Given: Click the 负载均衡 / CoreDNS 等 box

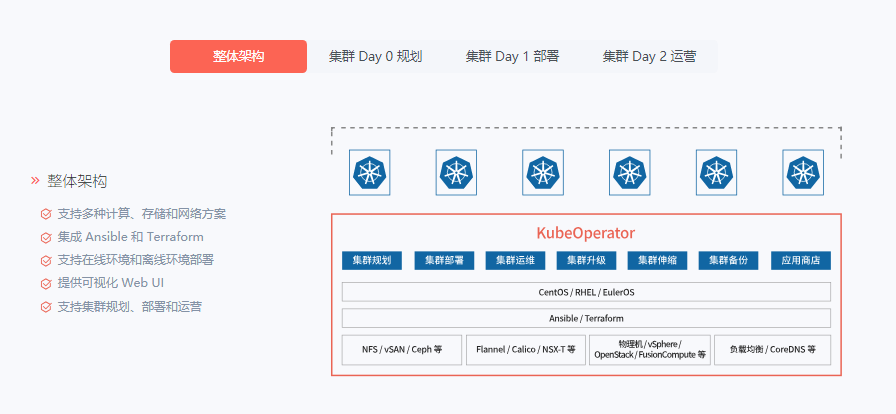Looking at the screenshot, I should 773,350.
